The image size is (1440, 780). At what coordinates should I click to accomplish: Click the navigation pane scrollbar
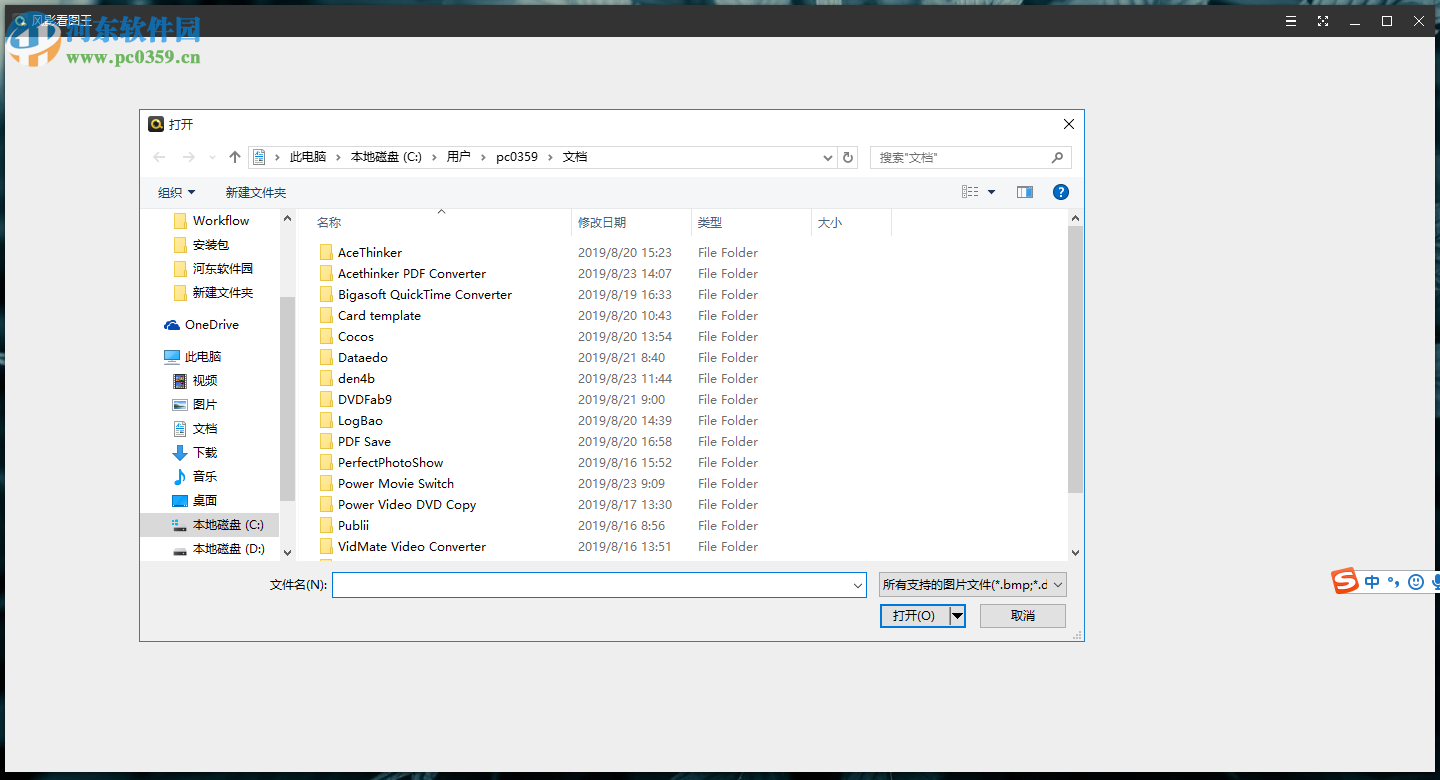pos(288,399)
